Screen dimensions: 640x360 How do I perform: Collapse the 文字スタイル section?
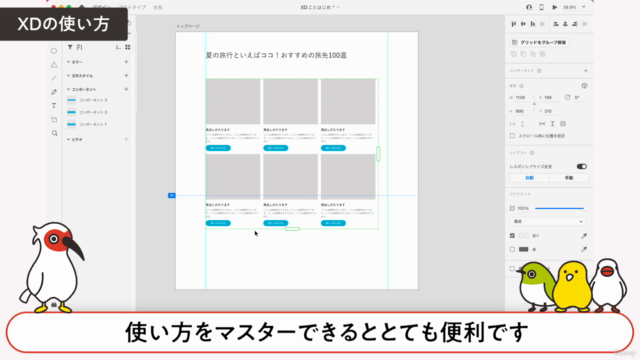[x=69, y=76]
